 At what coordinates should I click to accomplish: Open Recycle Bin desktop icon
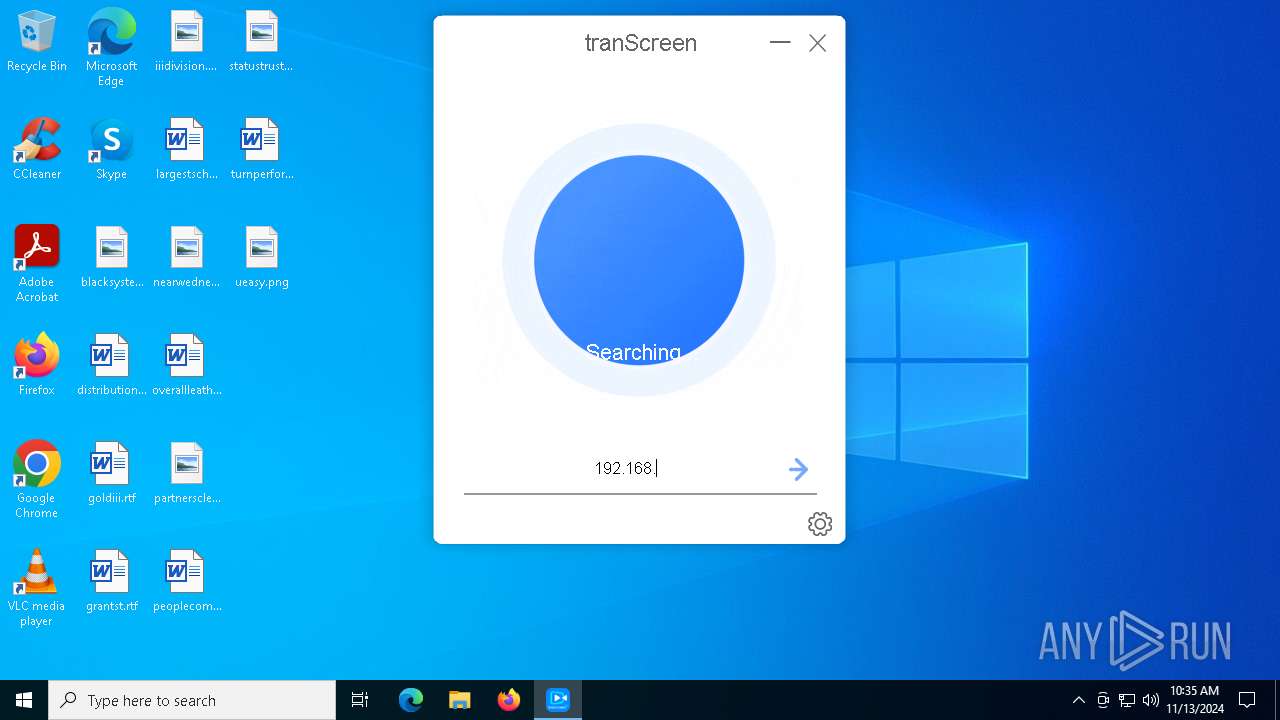[37, 41]
